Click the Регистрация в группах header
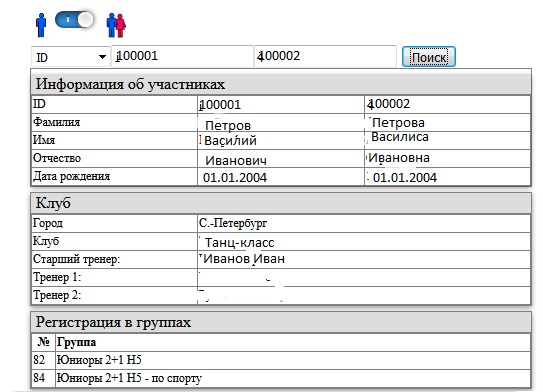Image resolution: width=543 pixels, height=392 pixels. coord(281,322)
